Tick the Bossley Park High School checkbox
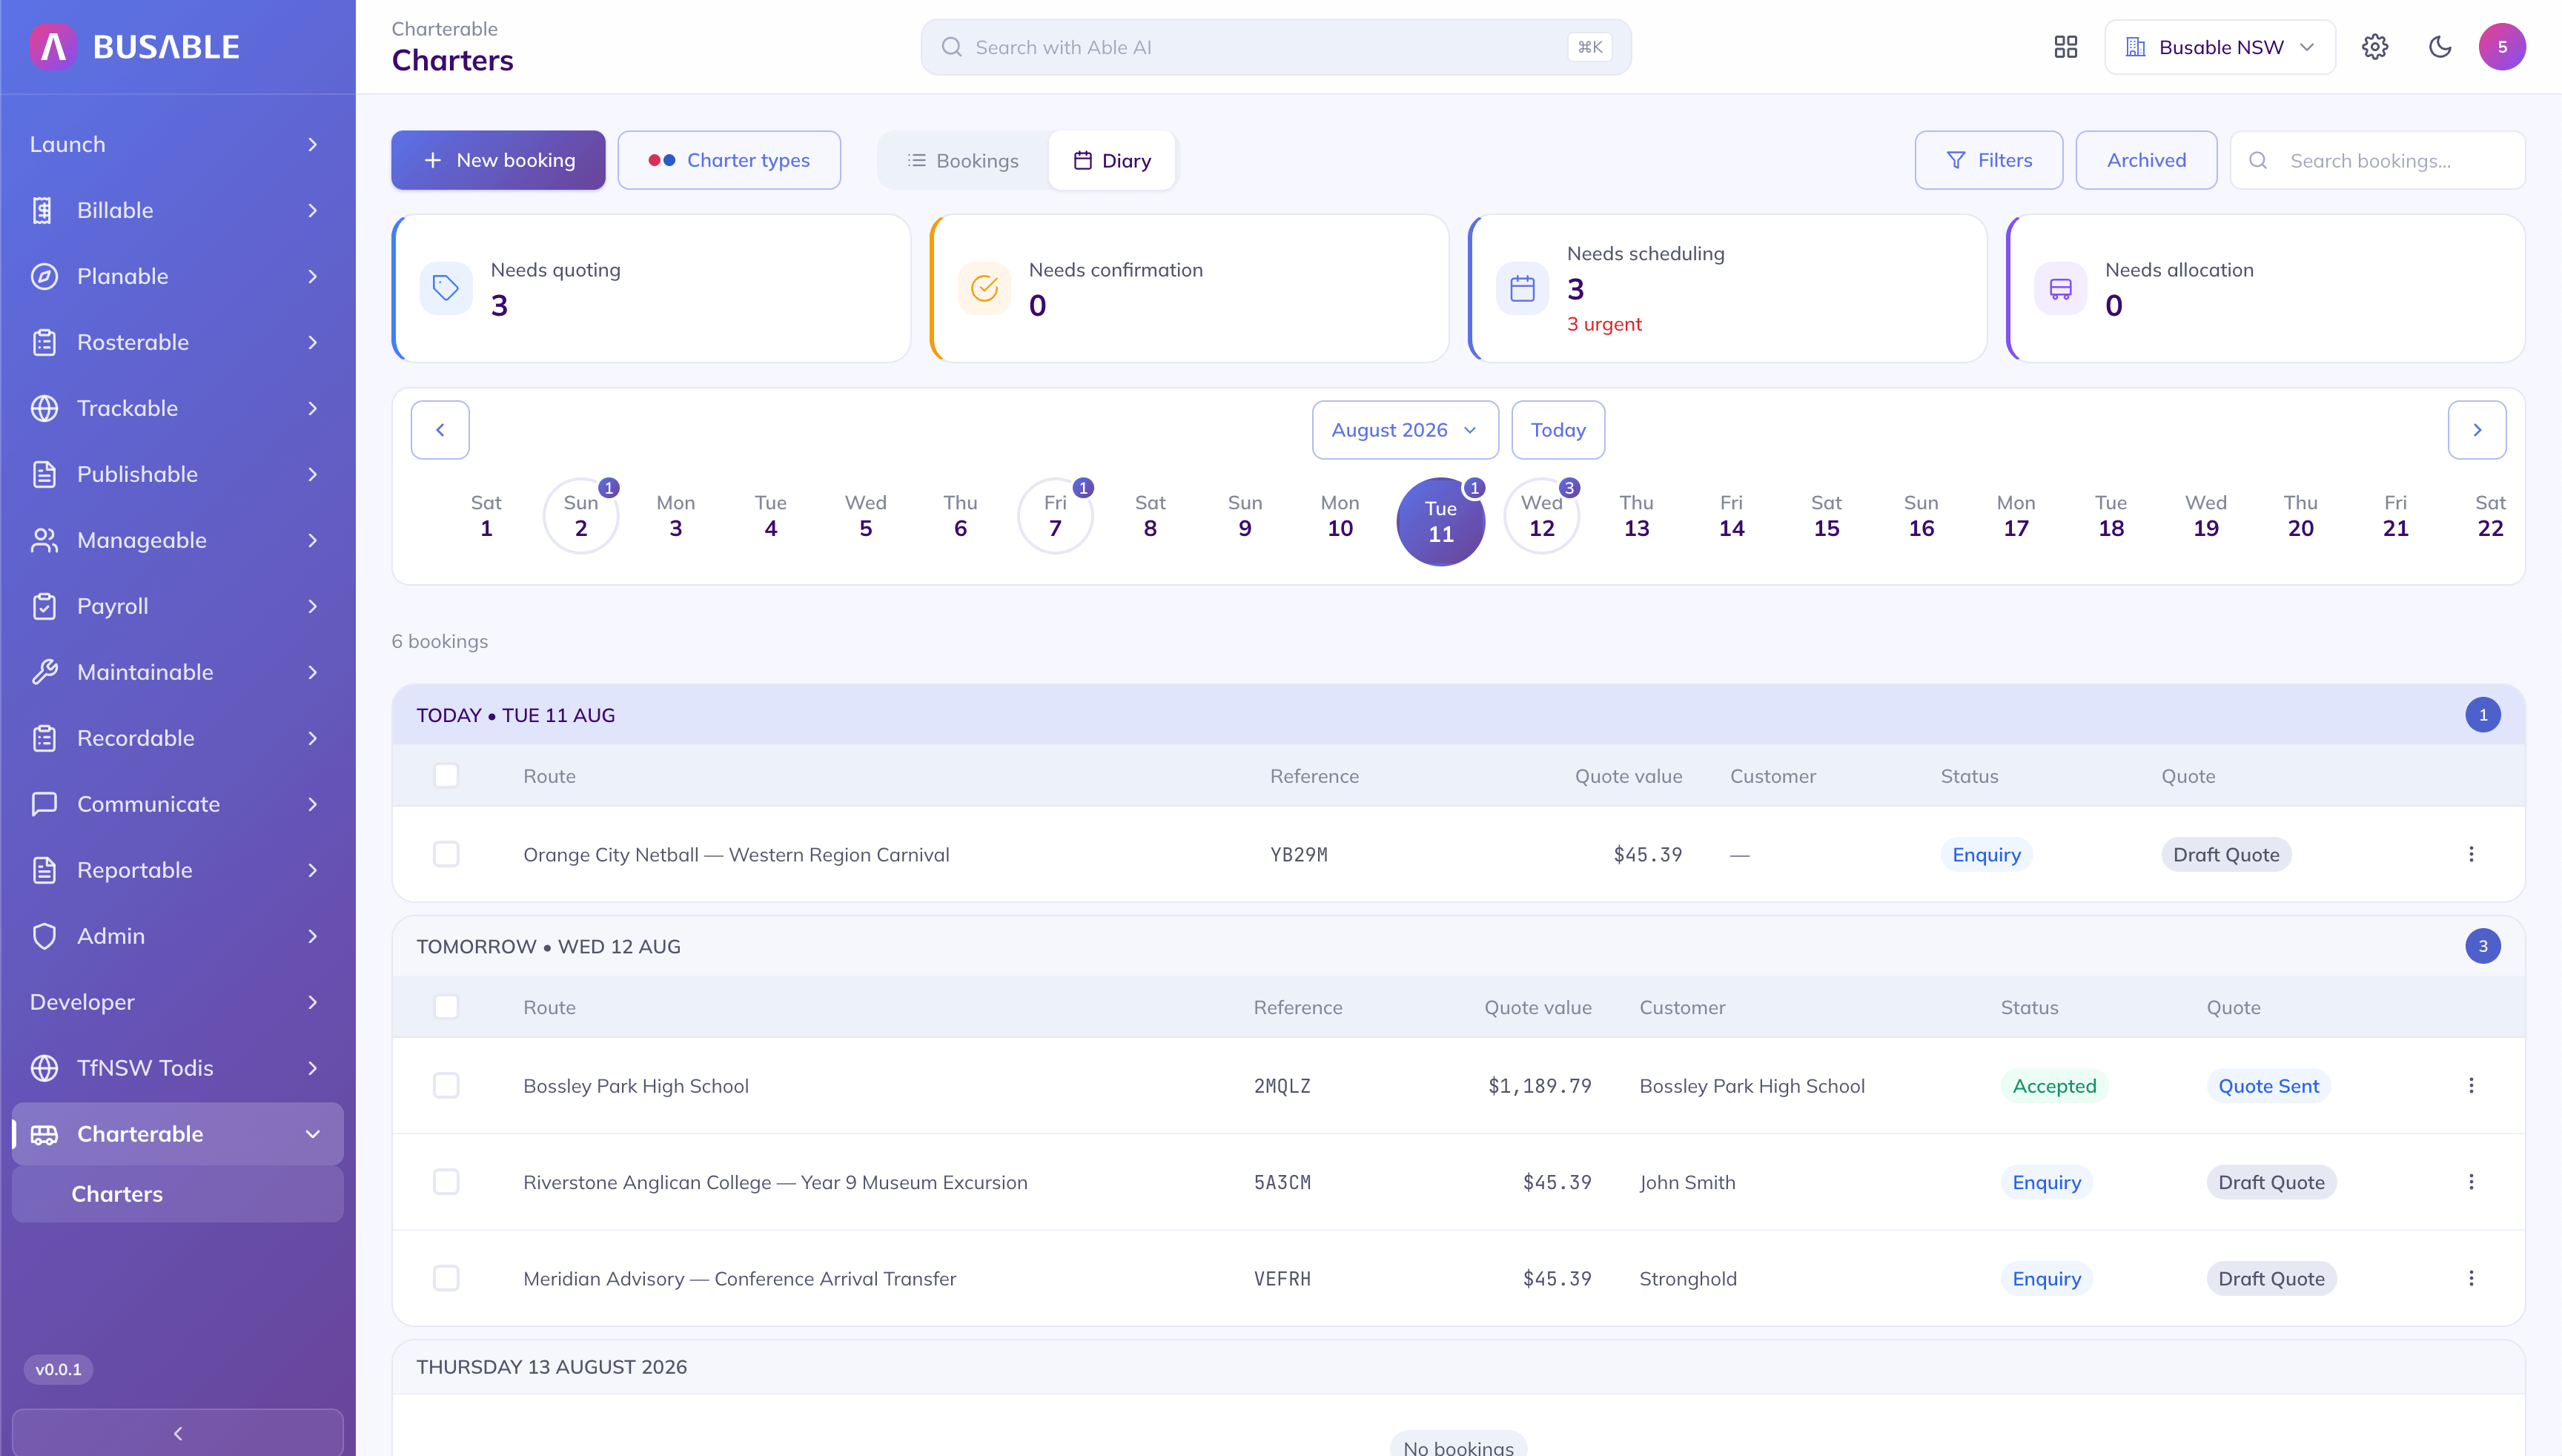 [446, 1085]
